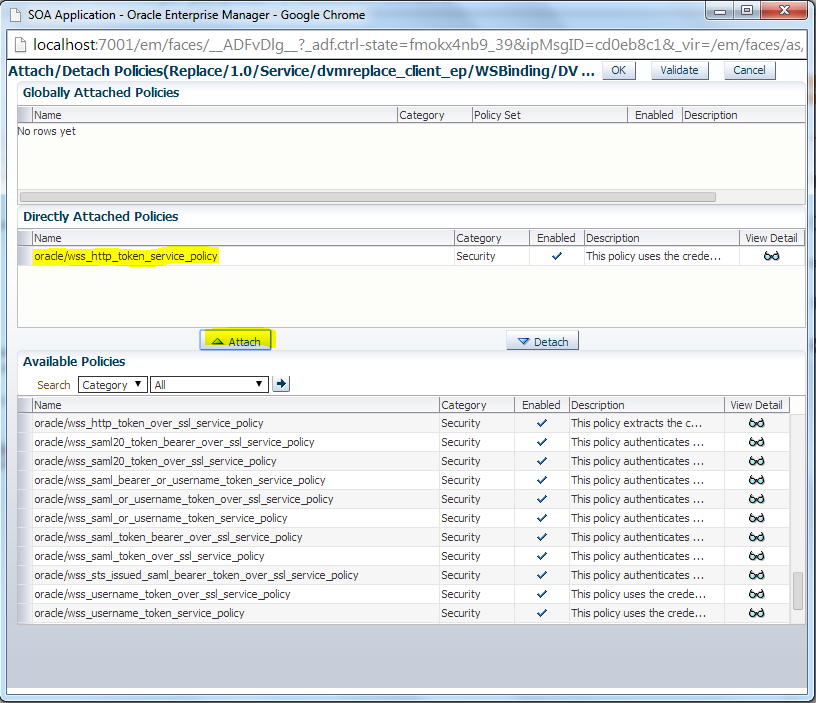The width and height of the screenshot is (816, 703).
Task: Open the All filter dropdown
Action: coord(209,385)
